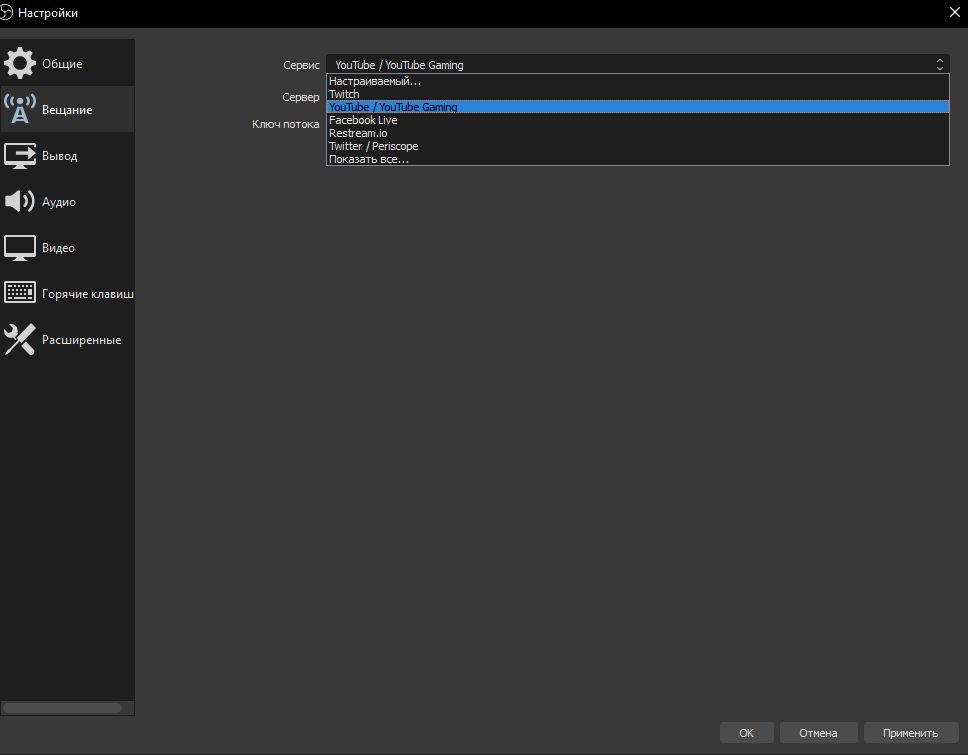Click the General settings gear icon
Screen dimensions: 968x755
point(20,64)
